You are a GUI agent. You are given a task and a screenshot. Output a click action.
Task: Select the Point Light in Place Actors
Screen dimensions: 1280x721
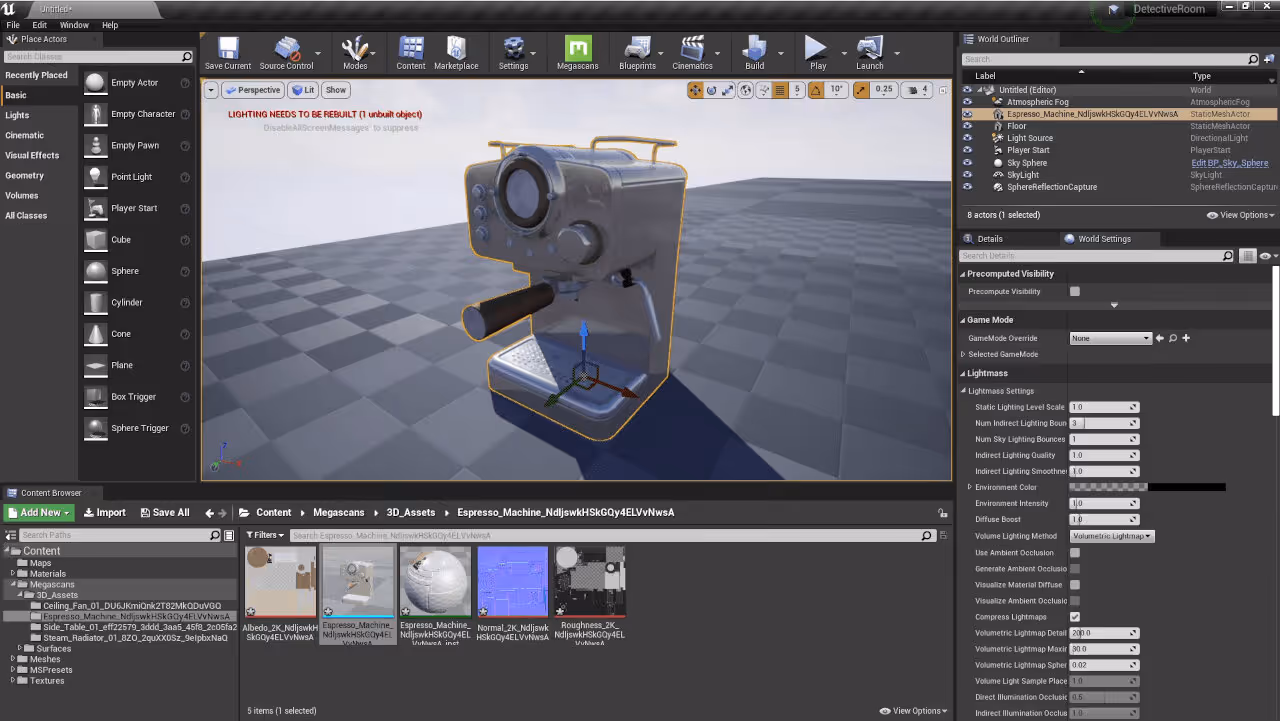coord(131,176)
